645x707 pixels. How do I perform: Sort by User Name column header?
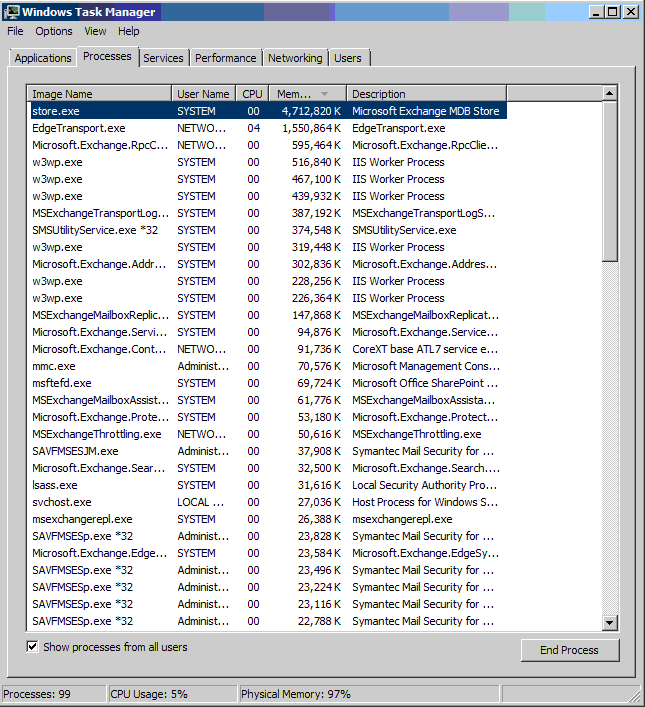[x=203, y=94]
